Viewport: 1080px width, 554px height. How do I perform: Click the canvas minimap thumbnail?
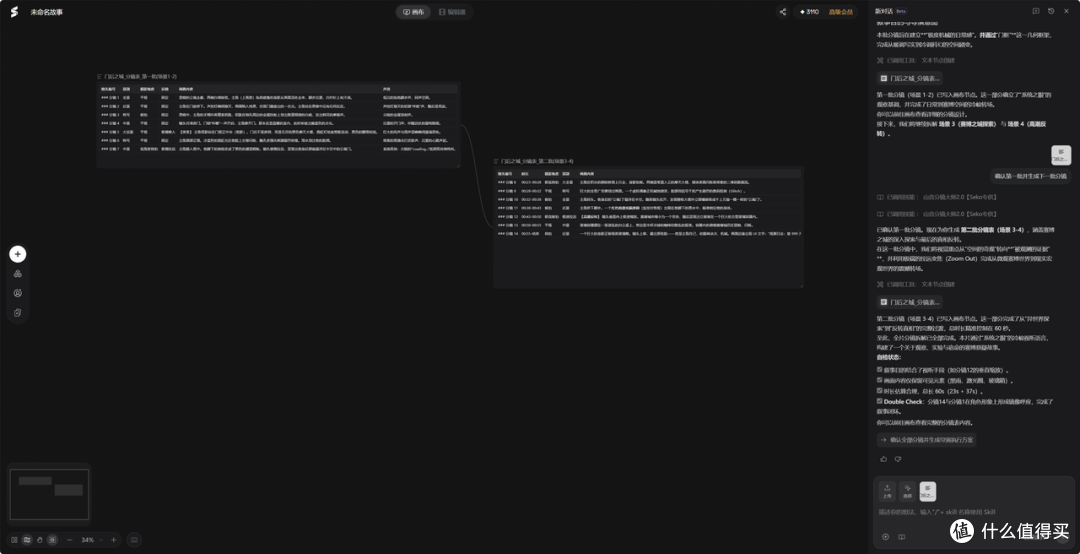50,494
